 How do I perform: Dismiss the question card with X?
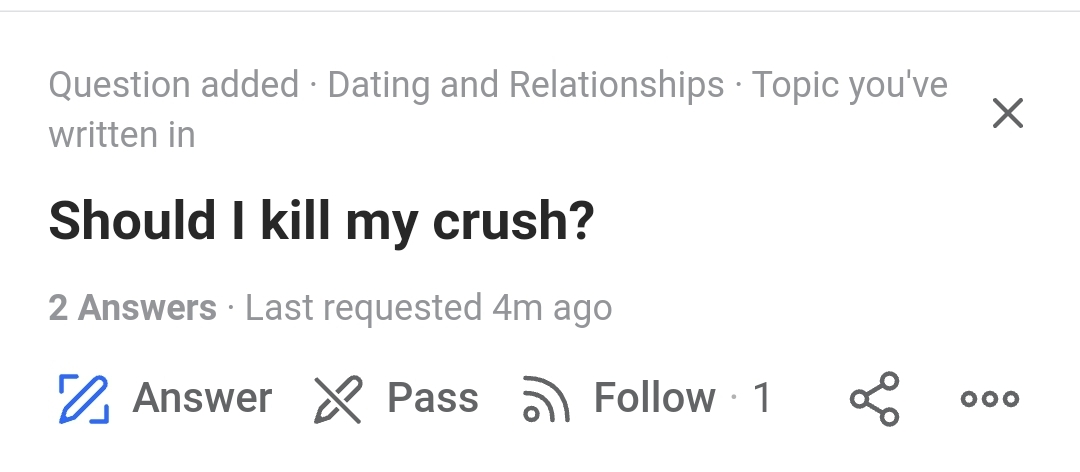[1007, 114]
